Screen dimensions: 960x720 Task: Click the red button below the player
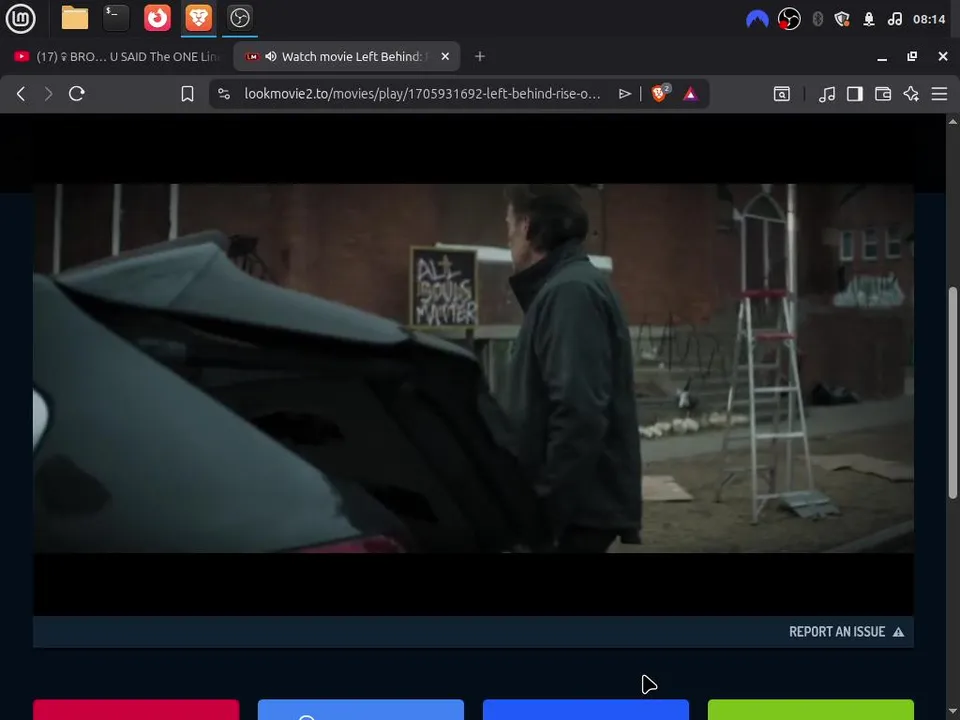click(136, 710)
